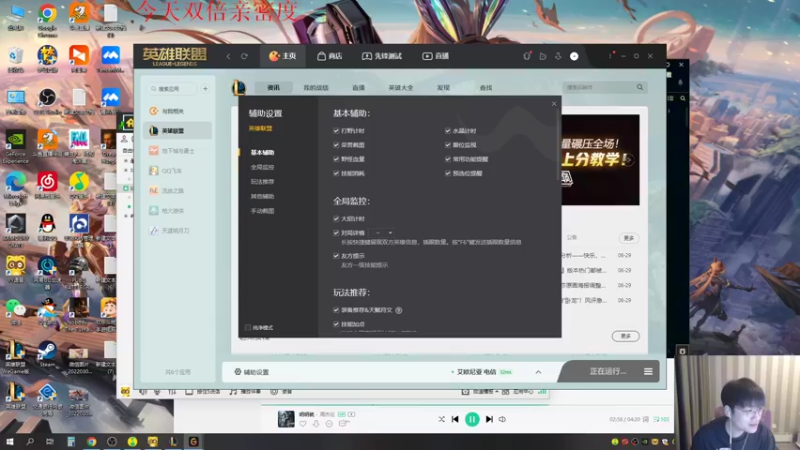This screenshot has width=800, height=450.
Task: Skip to next track in the music player
Action: 489,419
